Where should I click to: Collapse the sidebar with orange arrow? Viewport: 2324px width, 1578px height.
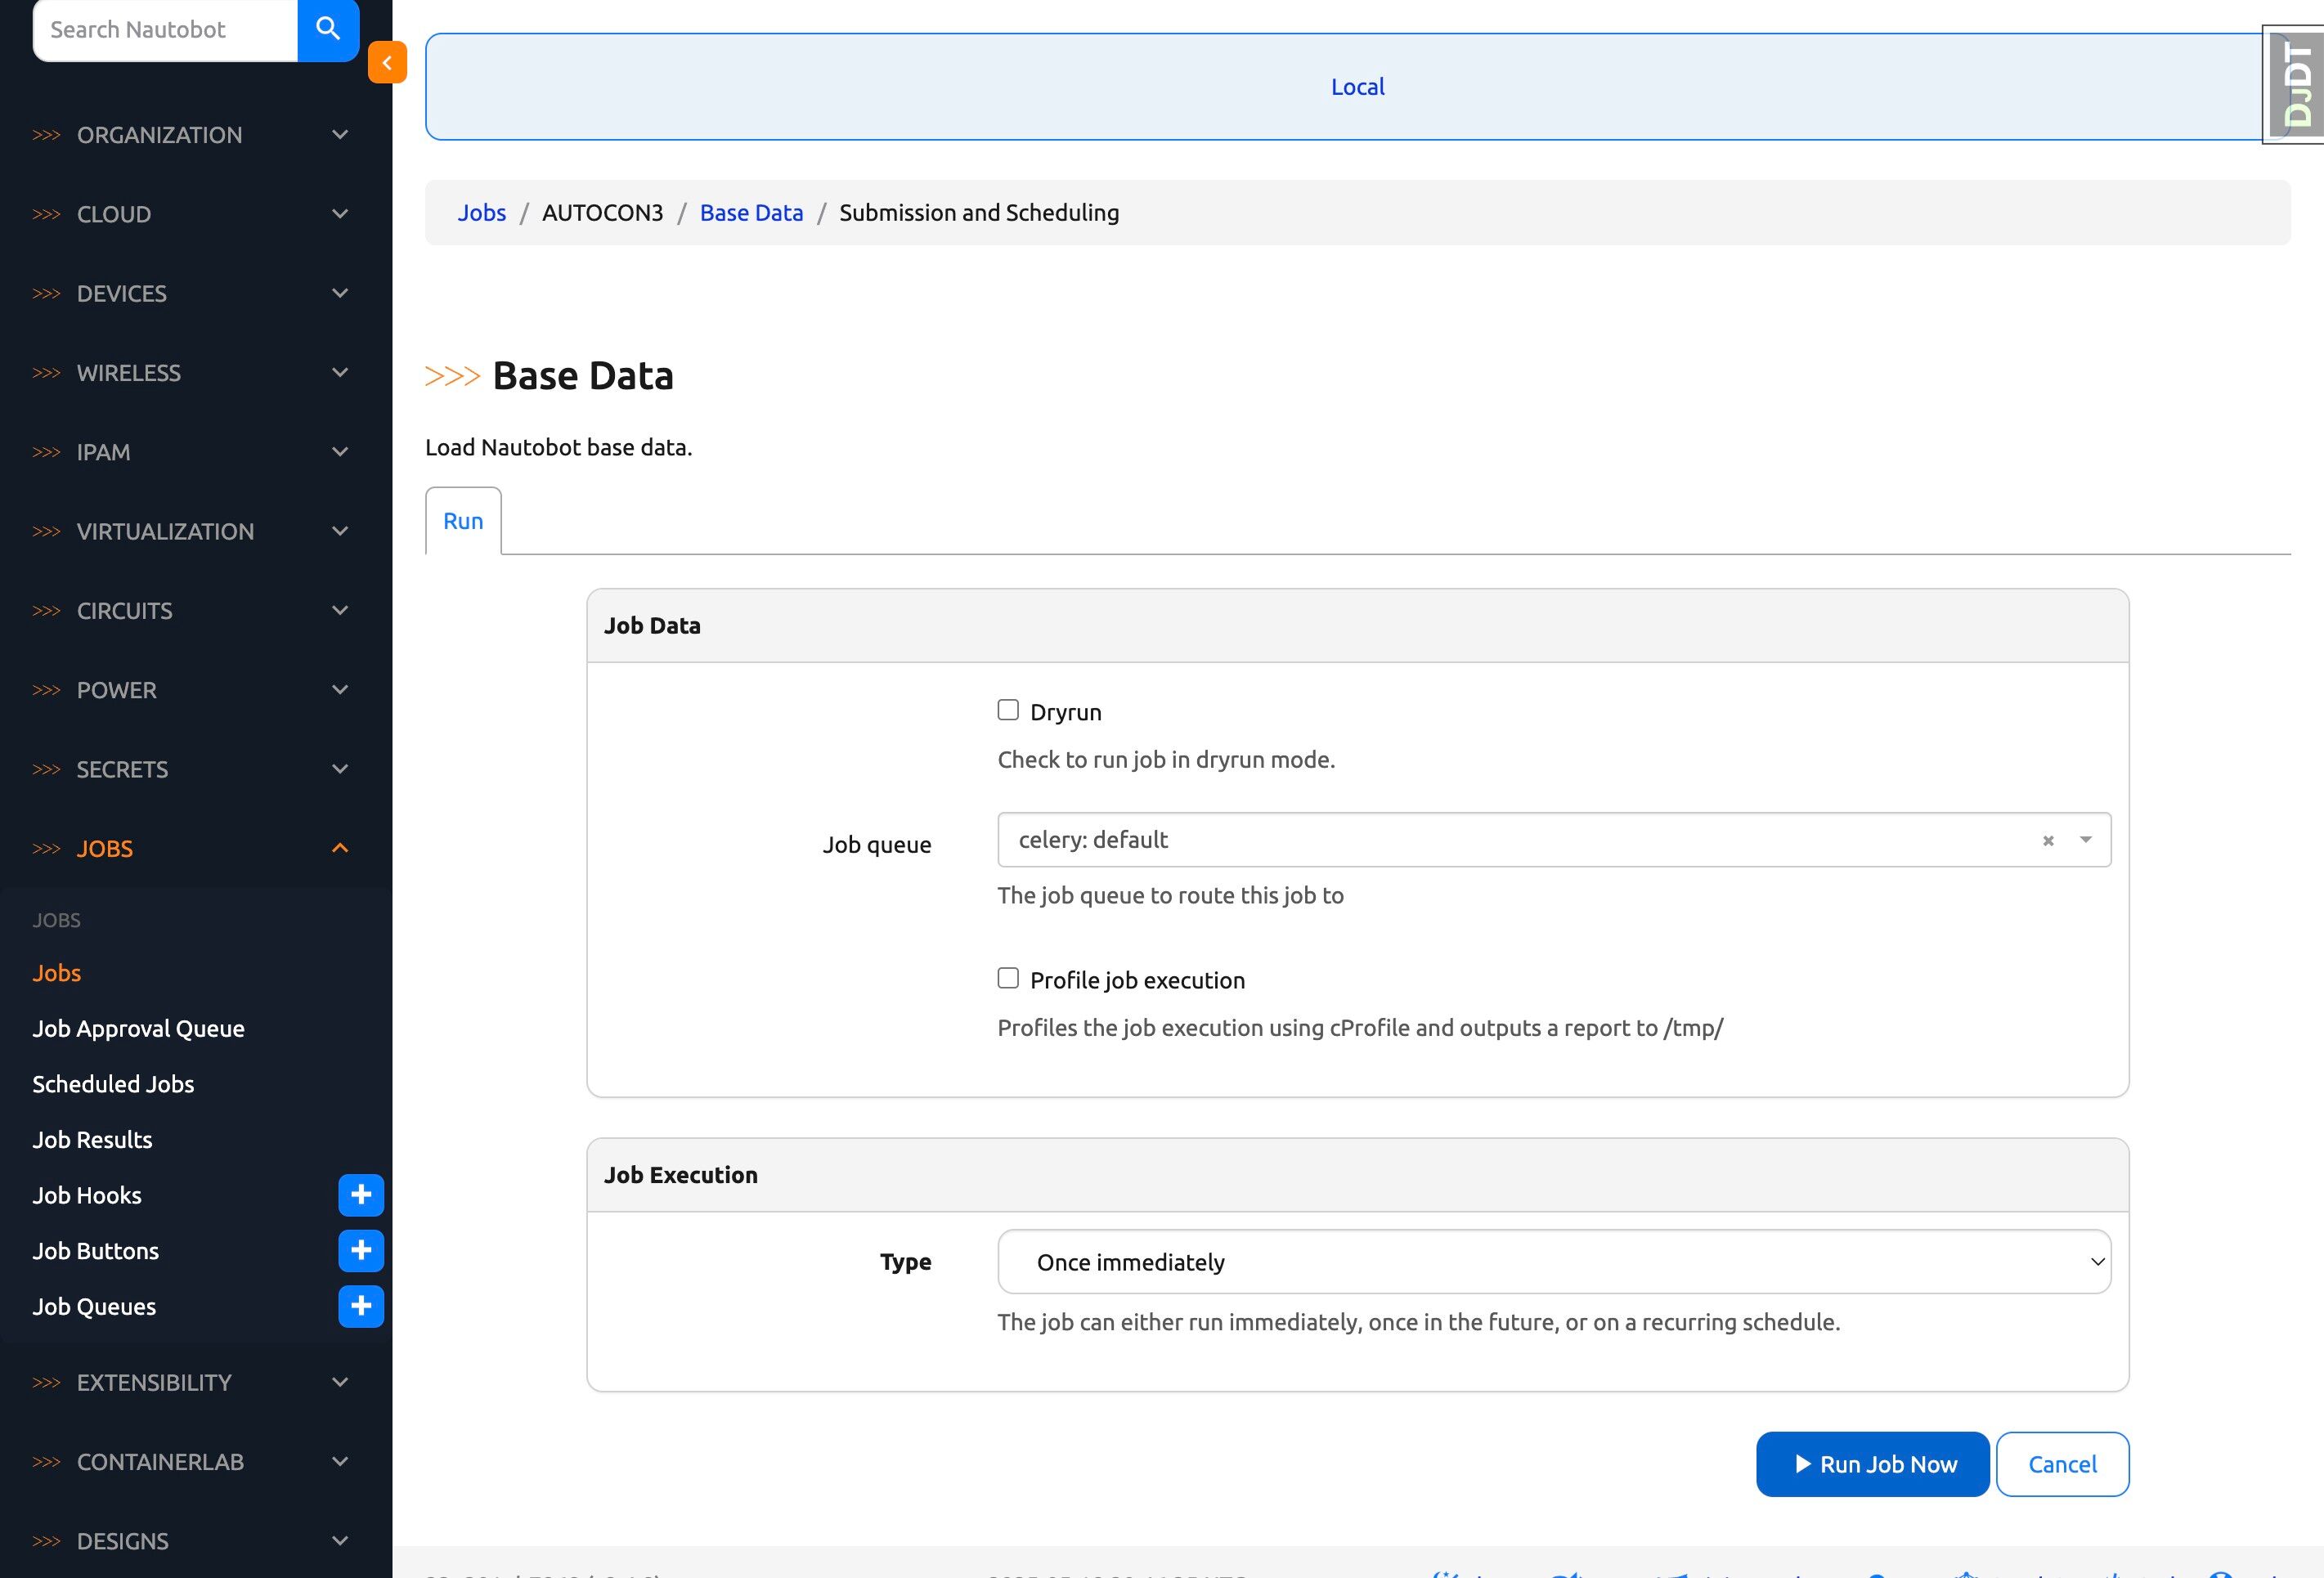coord(387,62)
